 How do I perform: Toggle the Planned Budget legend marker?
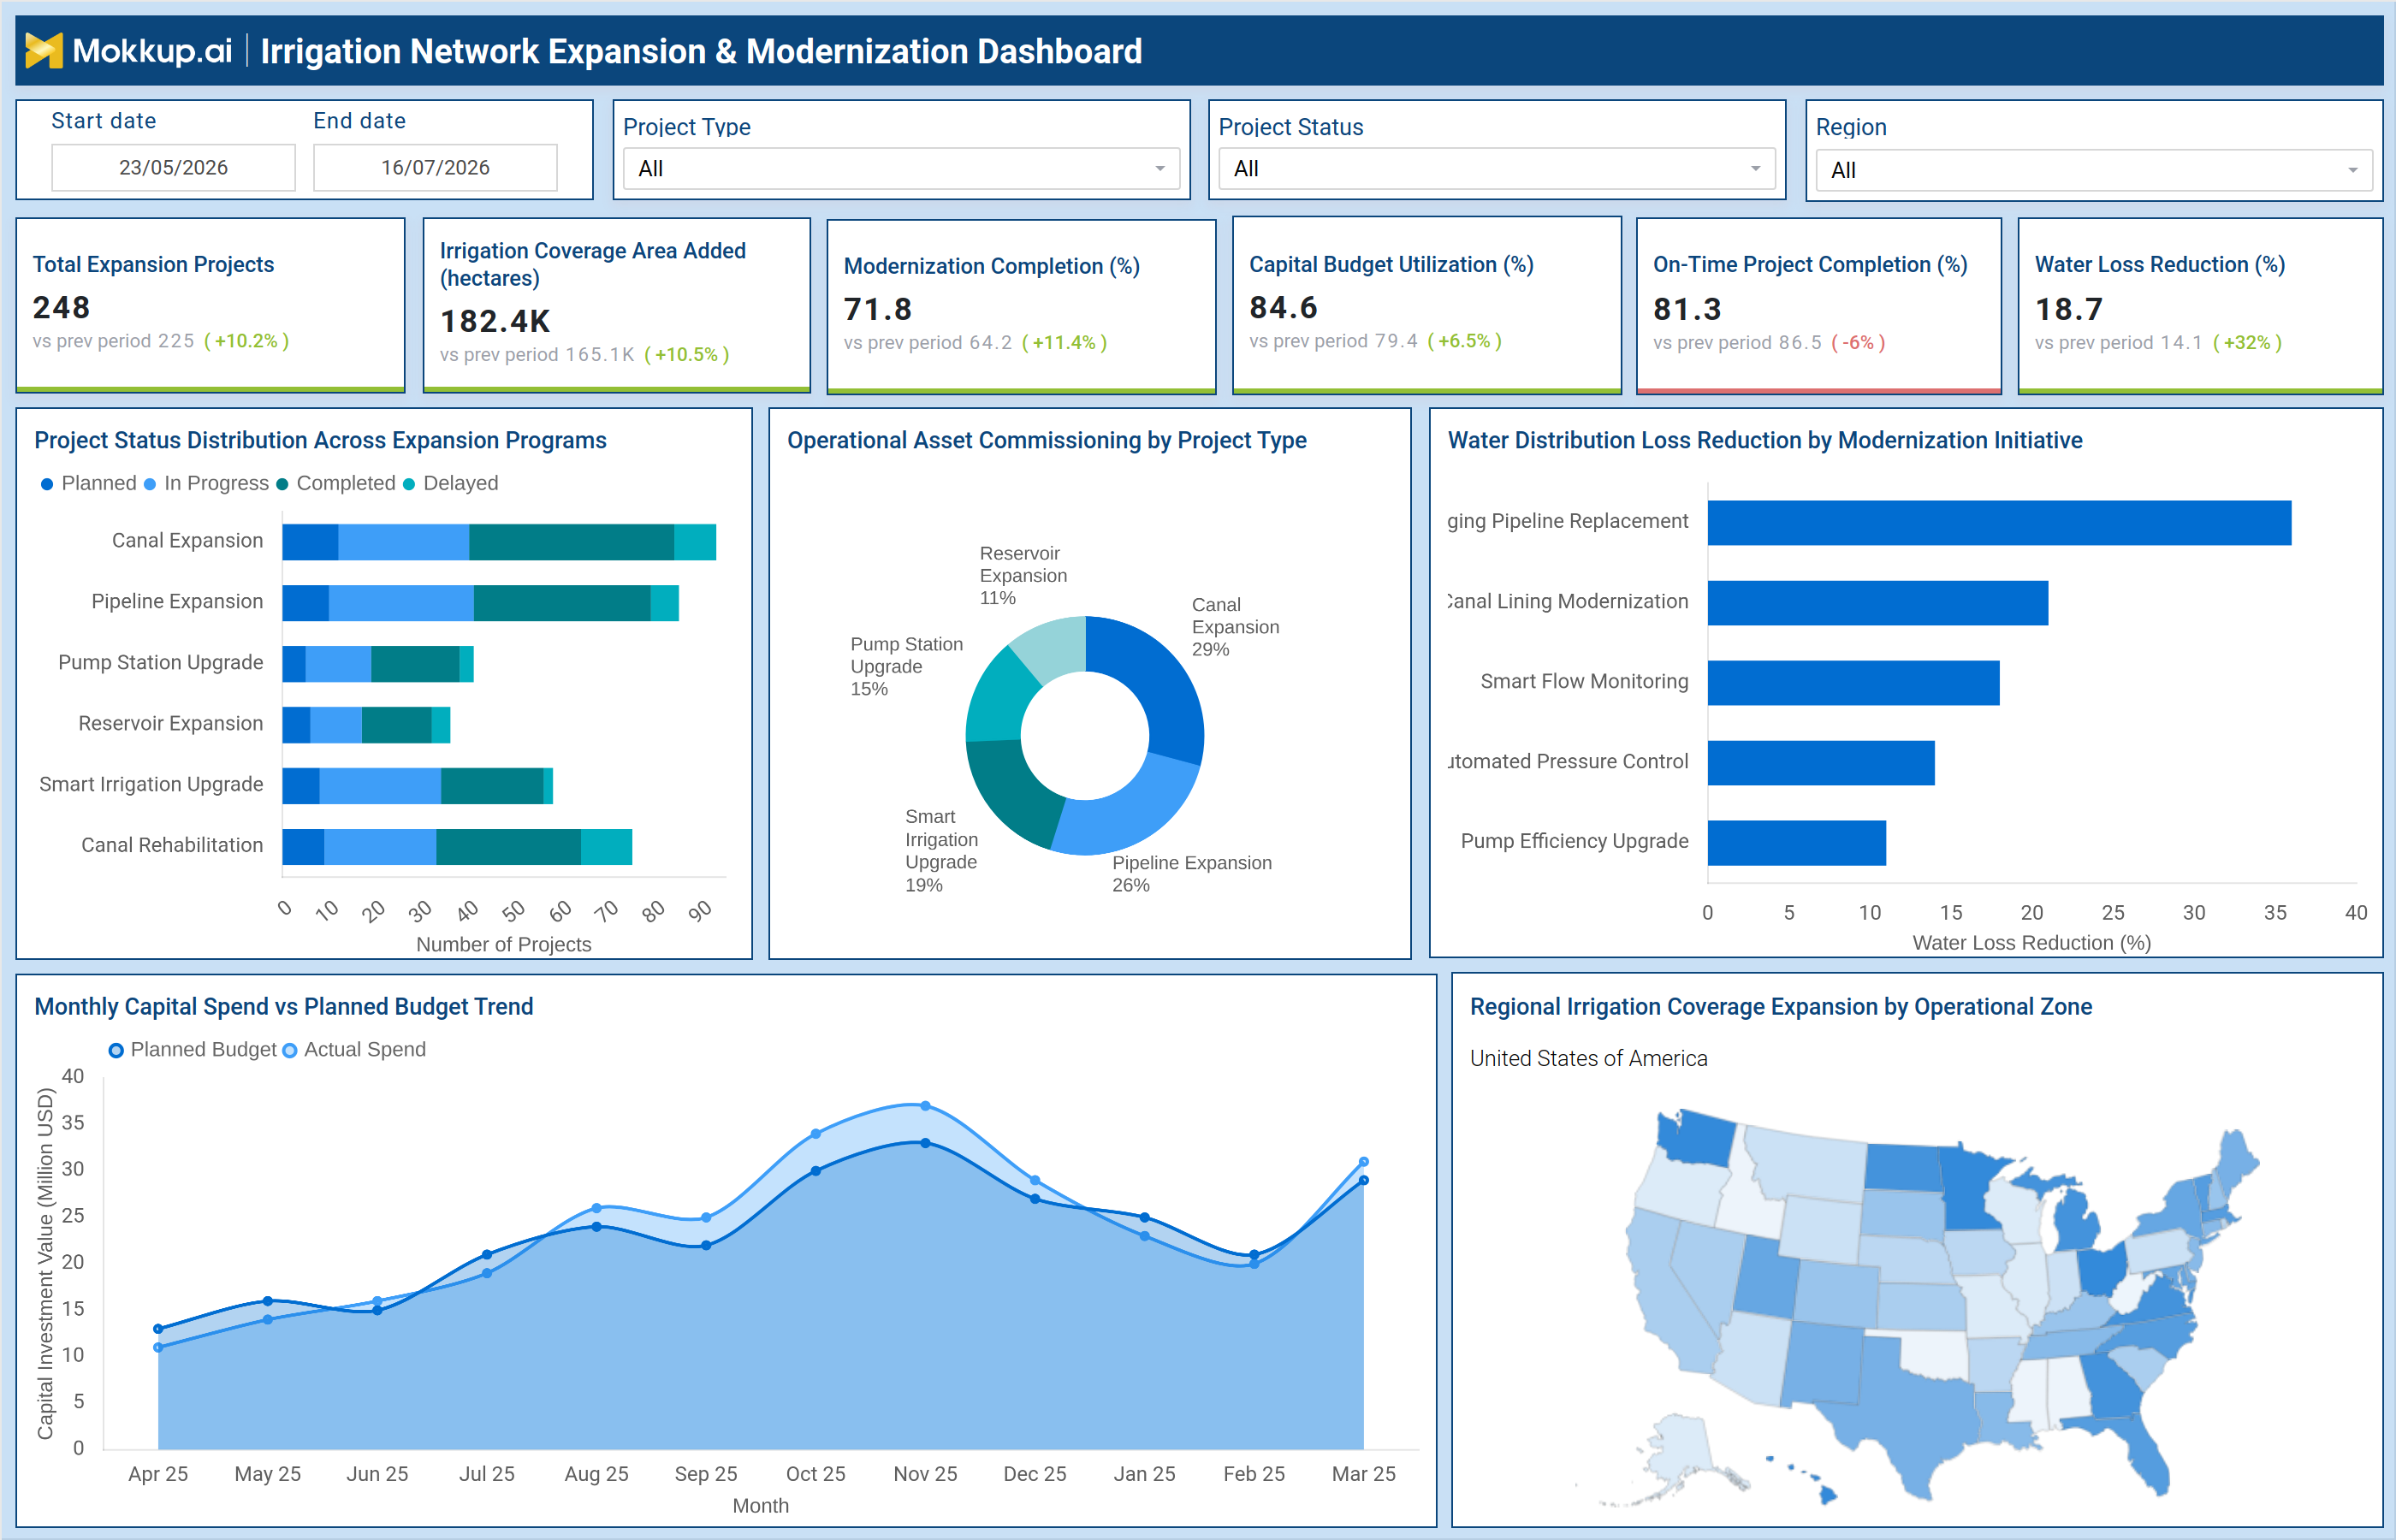click(x=116, y=1050)
